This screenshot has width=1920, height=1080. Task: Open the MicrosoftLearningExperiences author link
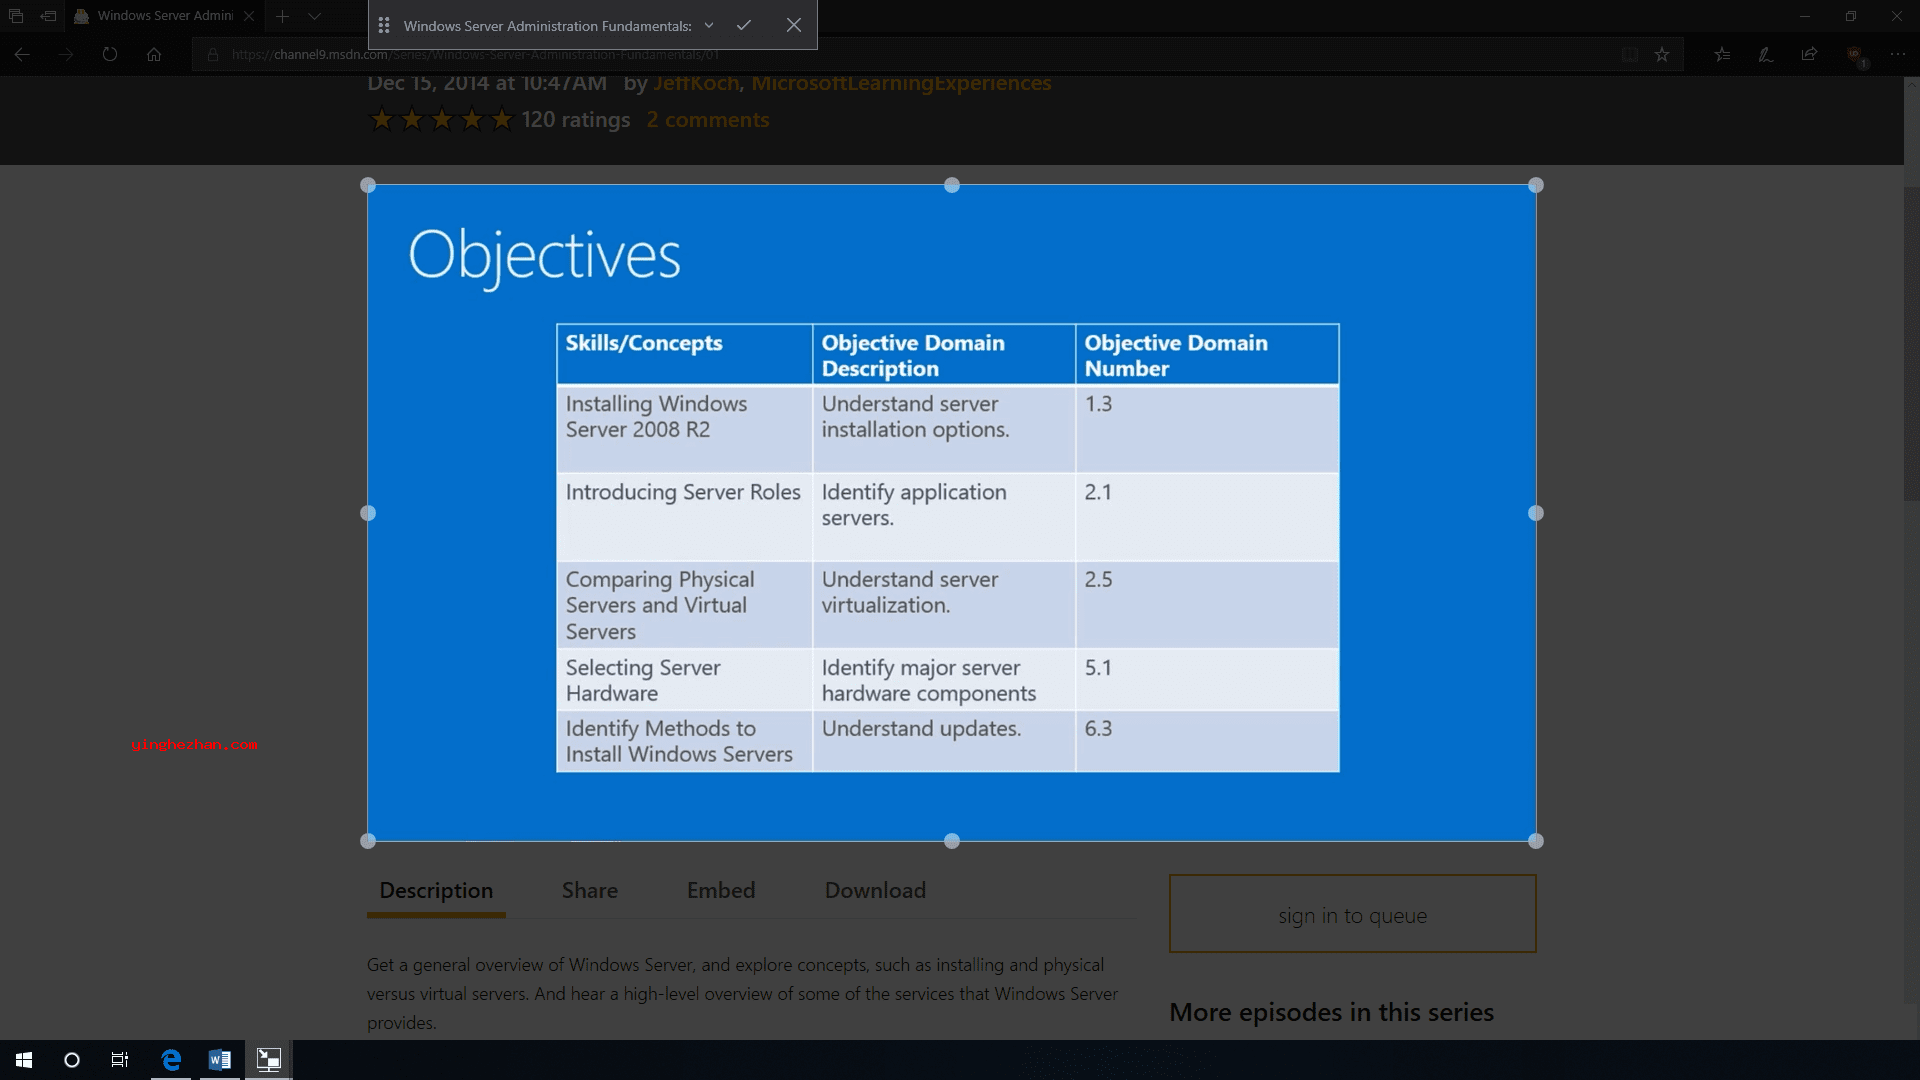[901, 84]
